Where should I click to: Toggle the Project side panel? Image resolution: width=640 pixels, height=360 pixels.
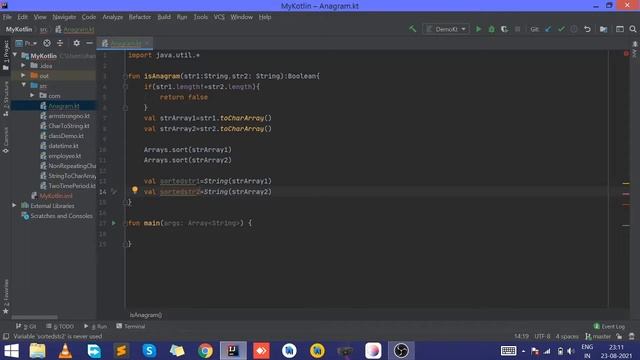pyautogui.click(x=6, y=55)
